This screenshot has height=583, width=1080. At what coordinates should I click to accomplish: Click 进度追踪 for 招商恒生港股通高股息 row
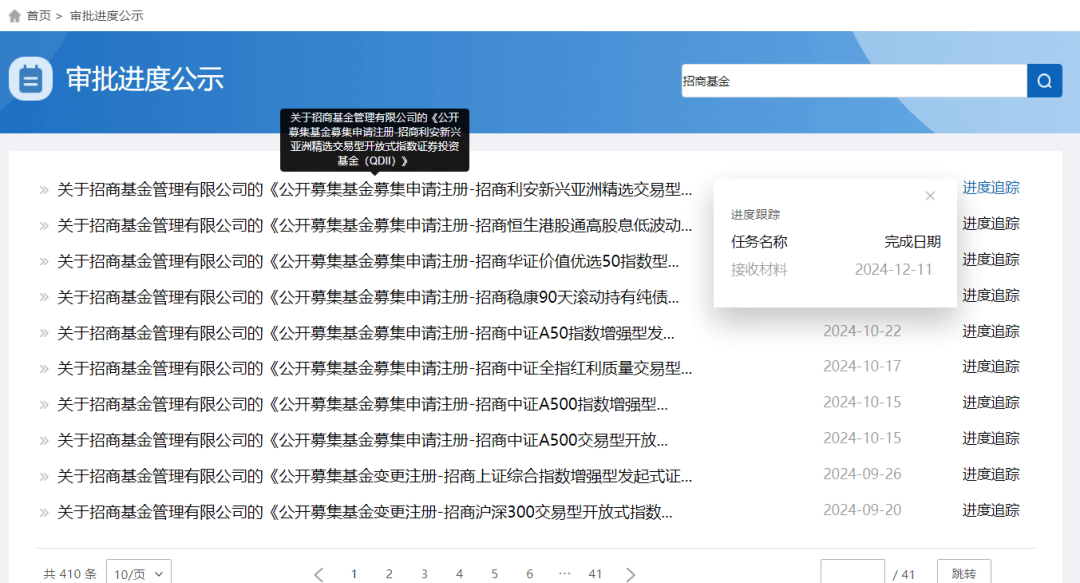tap(990, 223)
